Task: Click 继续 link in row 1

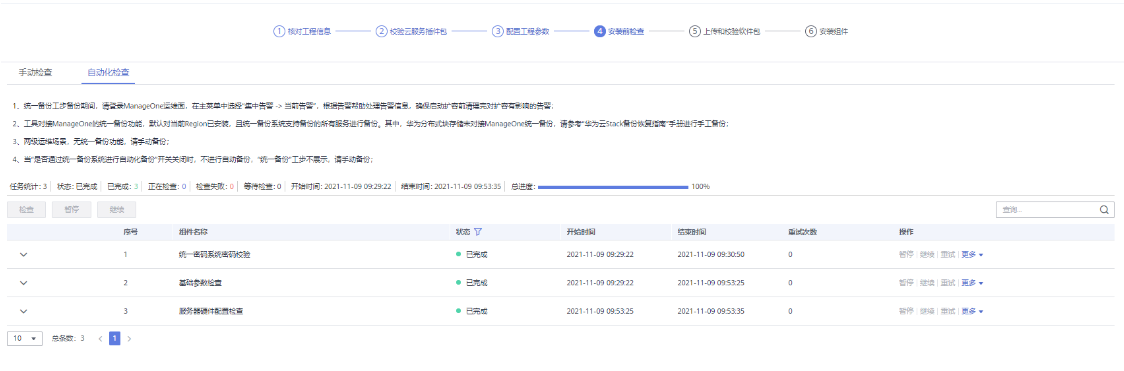Action: [927, 254]
